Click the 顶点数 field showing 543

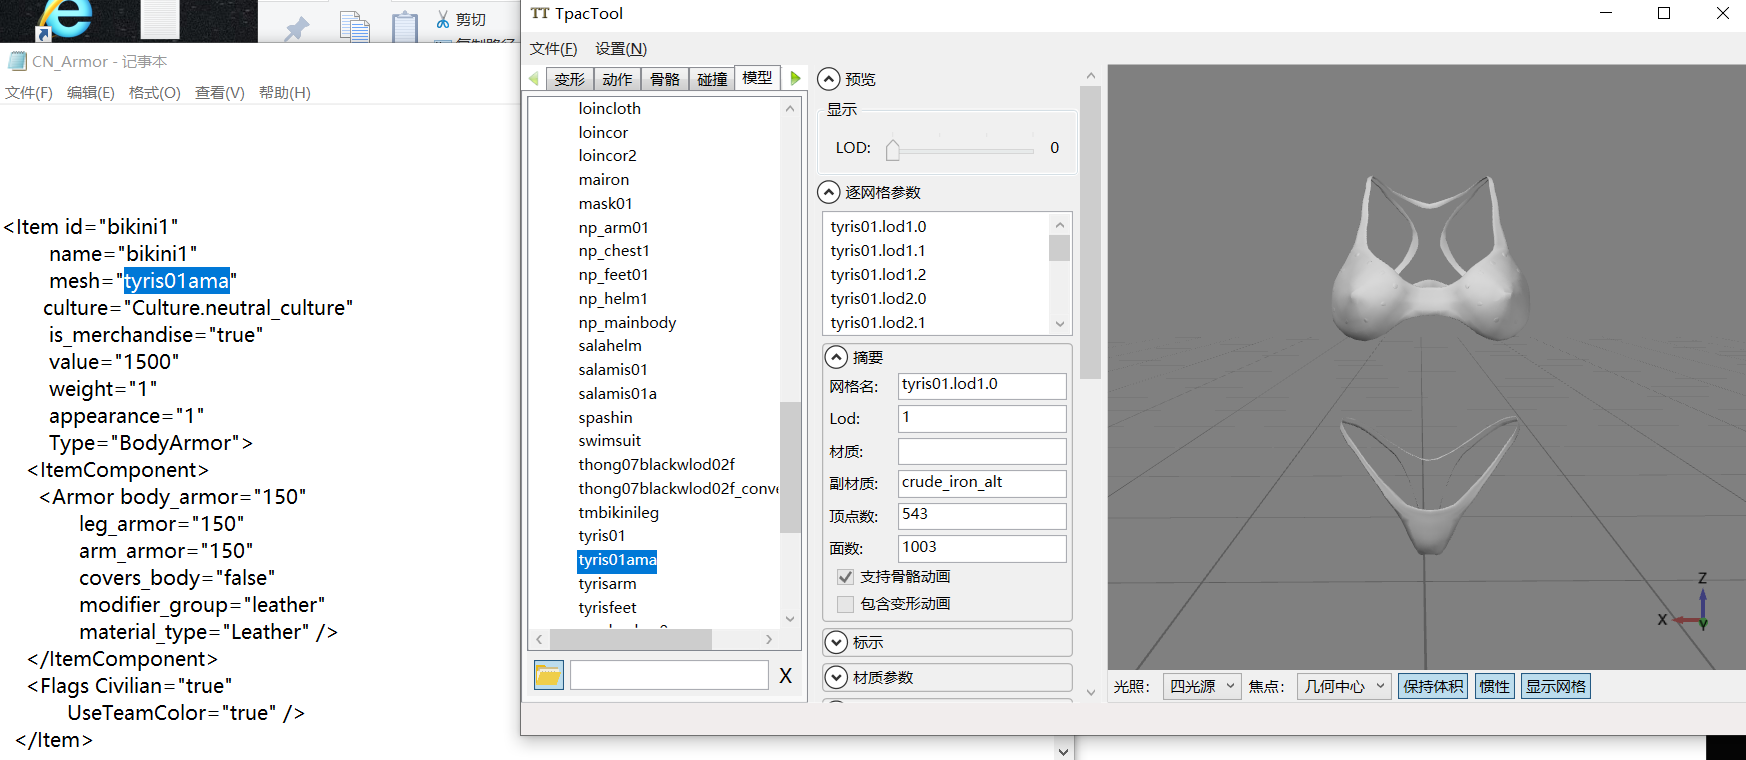tap(982, 516)
